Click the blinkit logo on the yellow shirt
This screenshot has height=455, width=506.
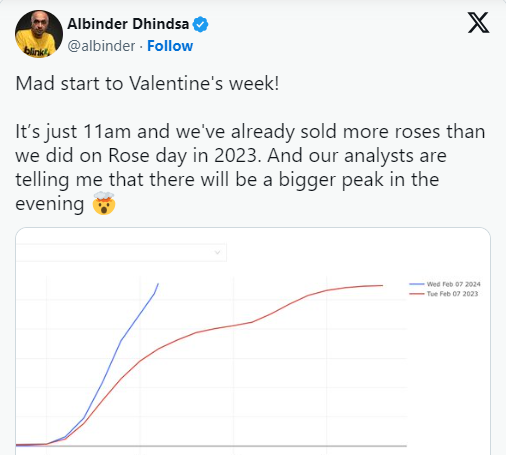coord(37,51)
